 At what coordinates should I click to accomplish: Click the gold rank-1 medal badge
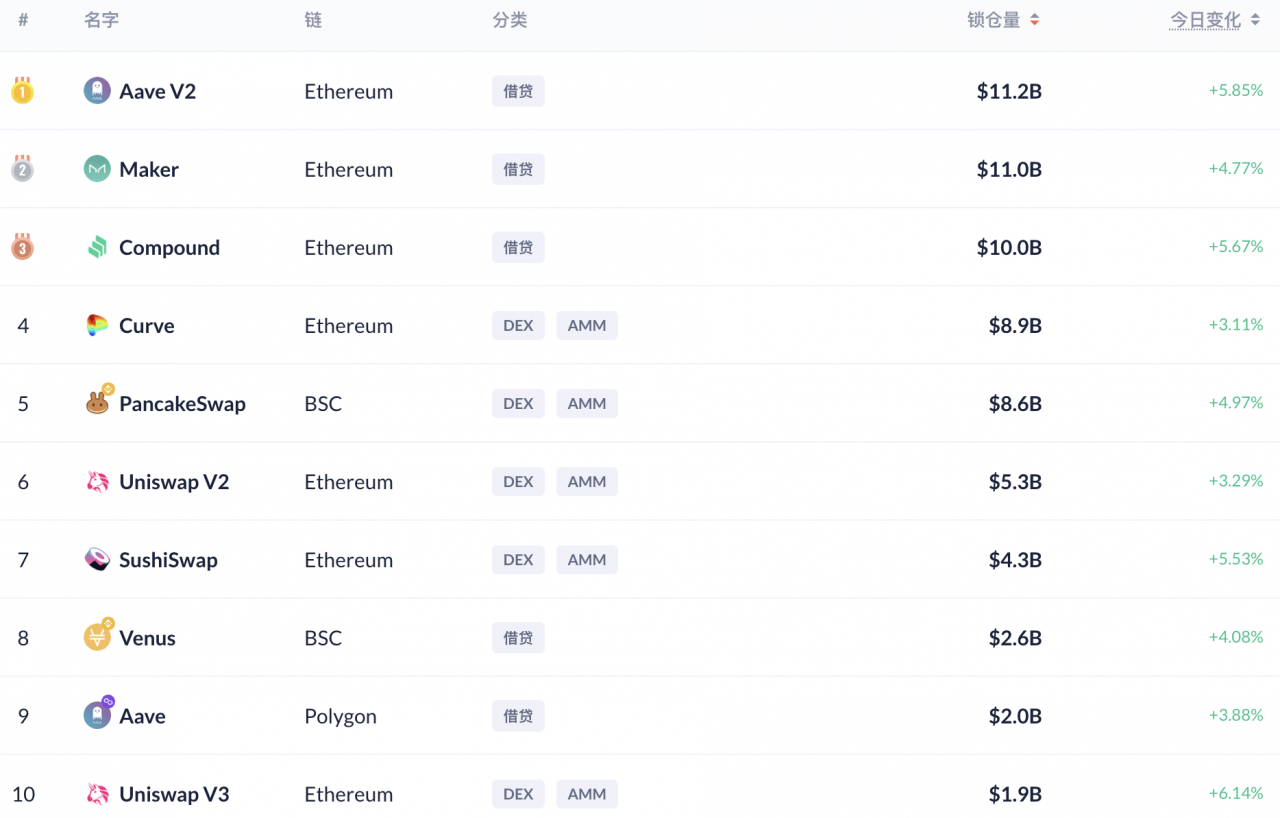click(x=22, y=90)
